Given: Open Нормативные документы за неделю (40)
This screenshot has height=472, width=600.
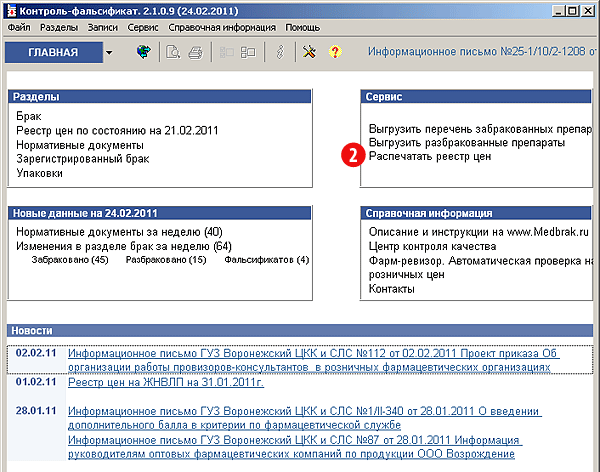Looking at the screenshot, I should 119,232.
